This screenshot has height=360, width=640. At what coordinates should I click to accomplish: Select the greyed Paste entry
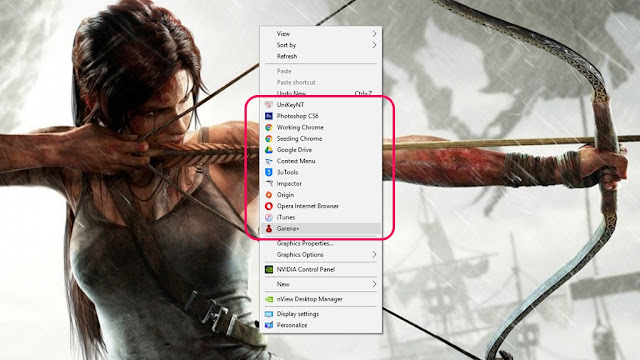tap(321, 71)
